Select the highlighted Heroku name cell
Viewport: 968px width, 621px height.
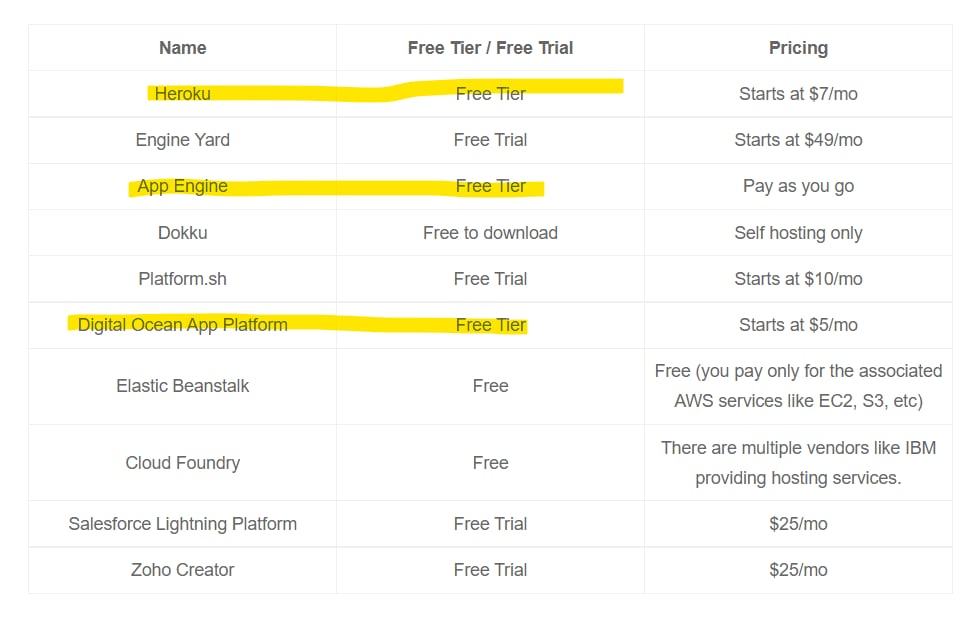183,94
